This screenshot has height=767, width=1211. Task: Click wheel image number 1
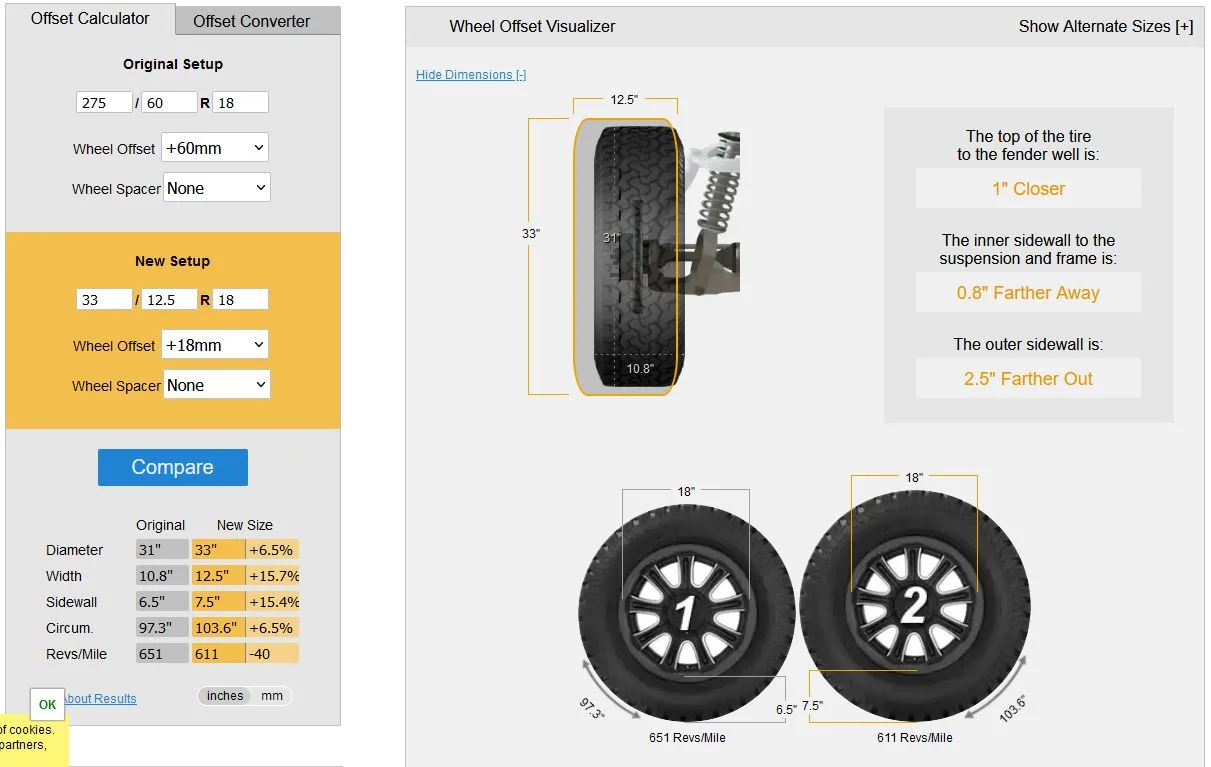(x=686, y=611)
